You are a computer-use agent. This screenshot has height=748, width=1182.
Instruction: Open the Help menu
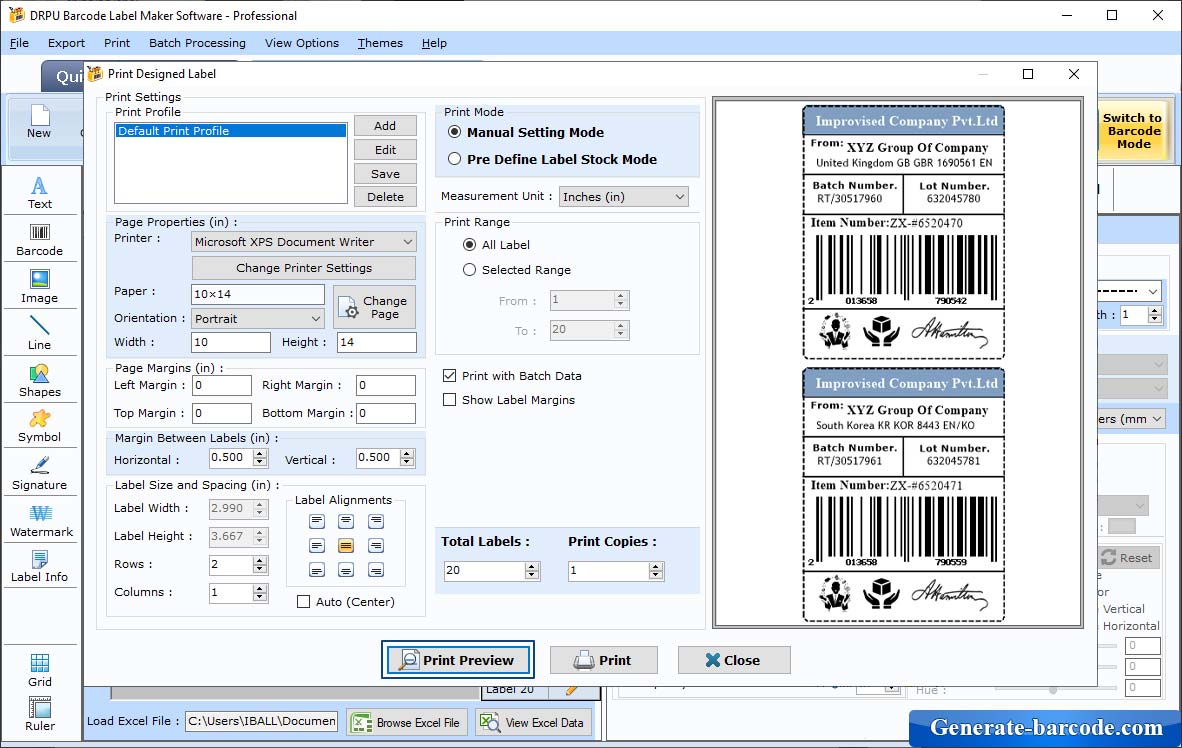(434, 43)
